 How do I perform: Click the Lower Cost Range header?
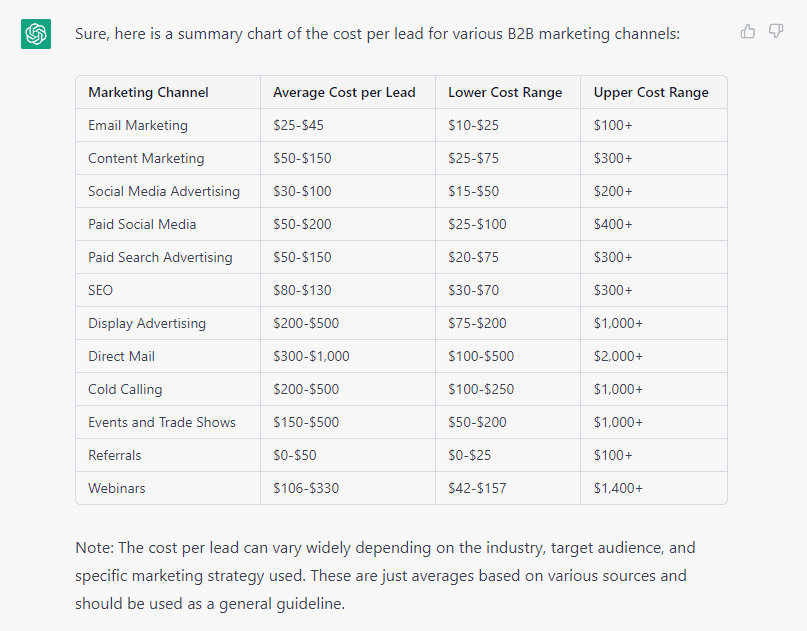tap(506, 92)
